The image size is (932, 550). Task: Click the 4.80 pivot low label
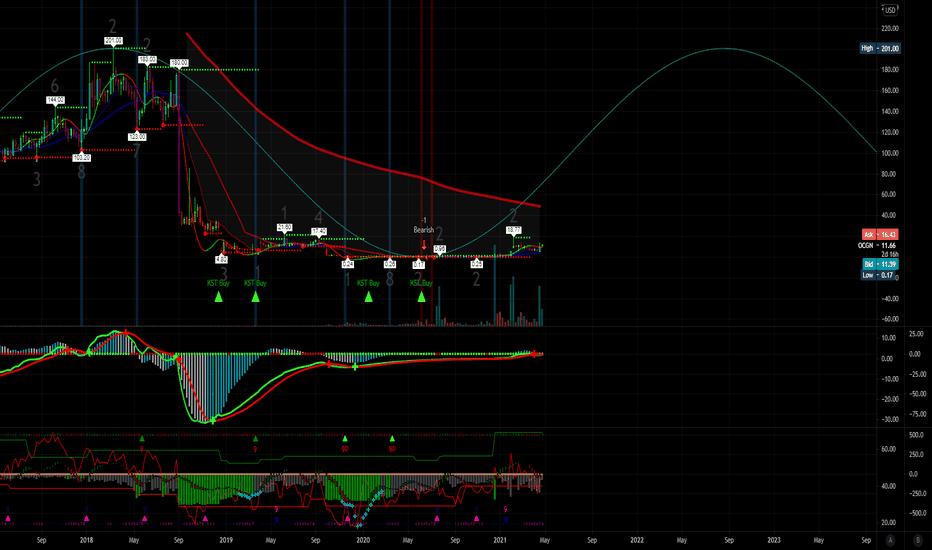point(221,260)
